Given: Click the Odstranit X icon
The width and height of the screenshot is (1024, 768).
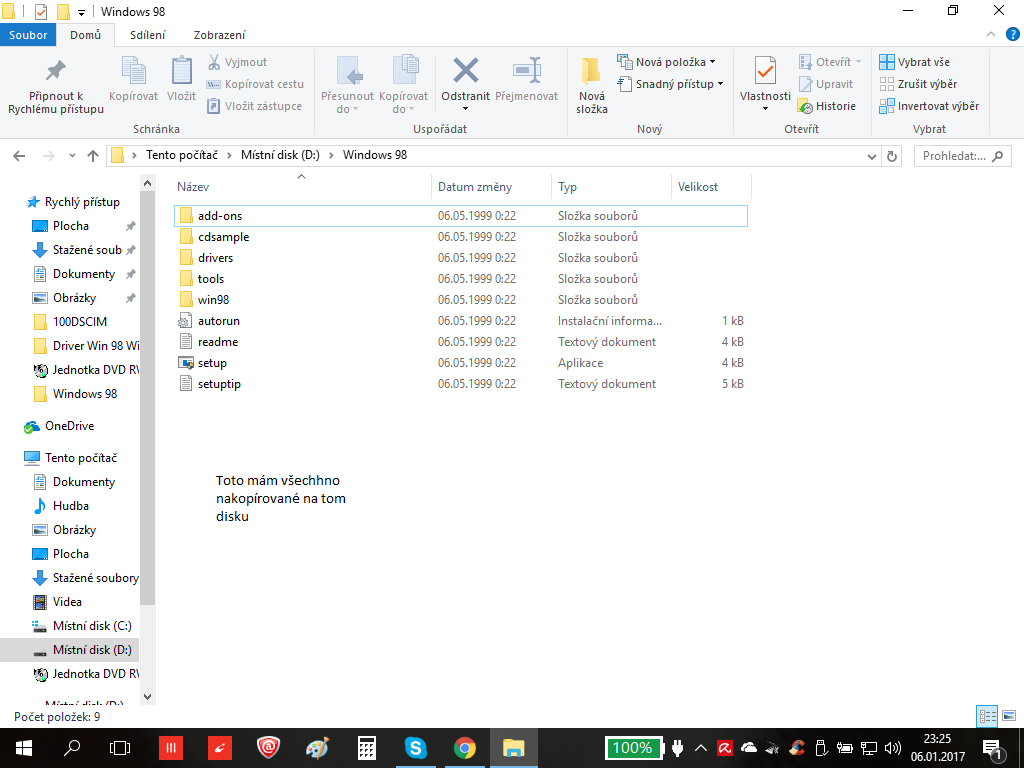Looking at the screenshot, I should [466, 70].
